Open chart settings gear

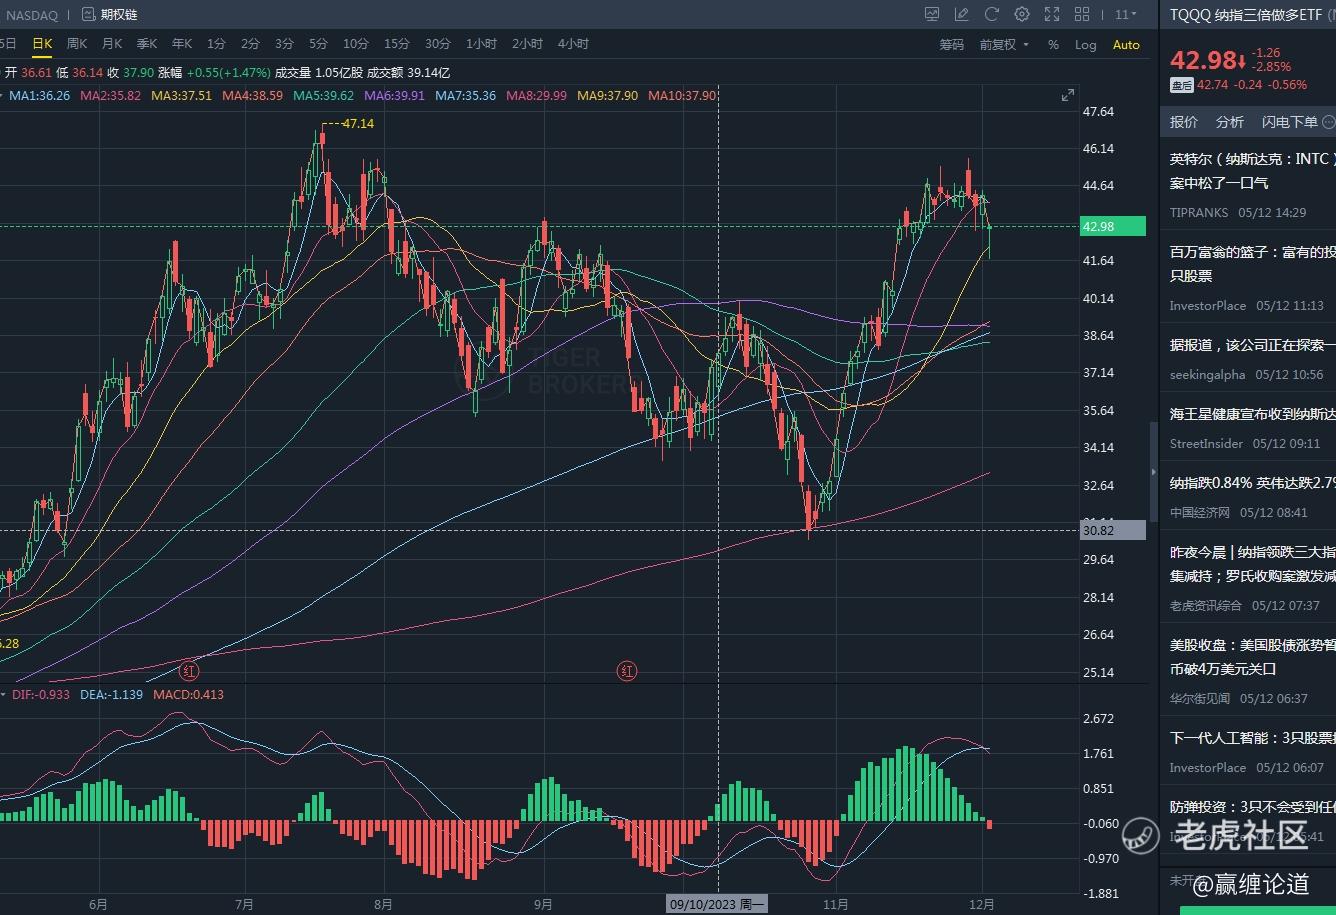(x=1022, y=14)
